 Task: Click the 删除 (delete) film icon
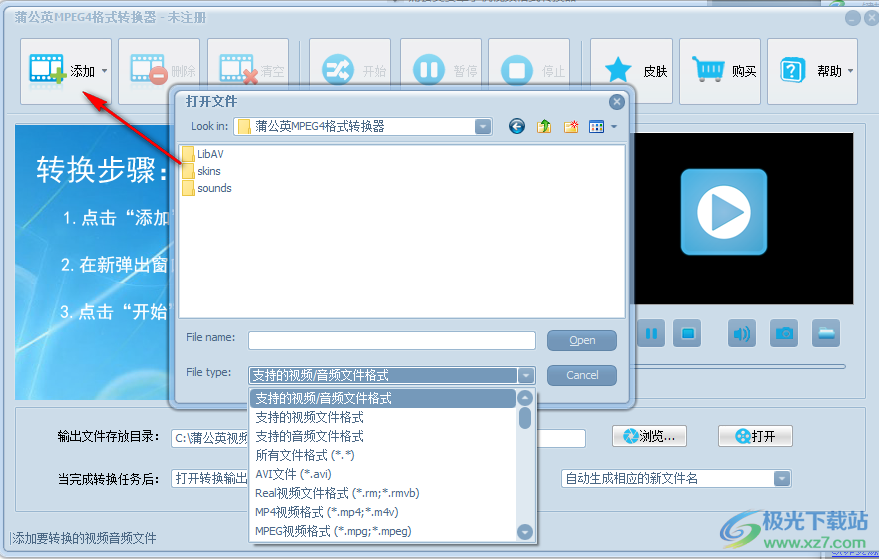149,70
